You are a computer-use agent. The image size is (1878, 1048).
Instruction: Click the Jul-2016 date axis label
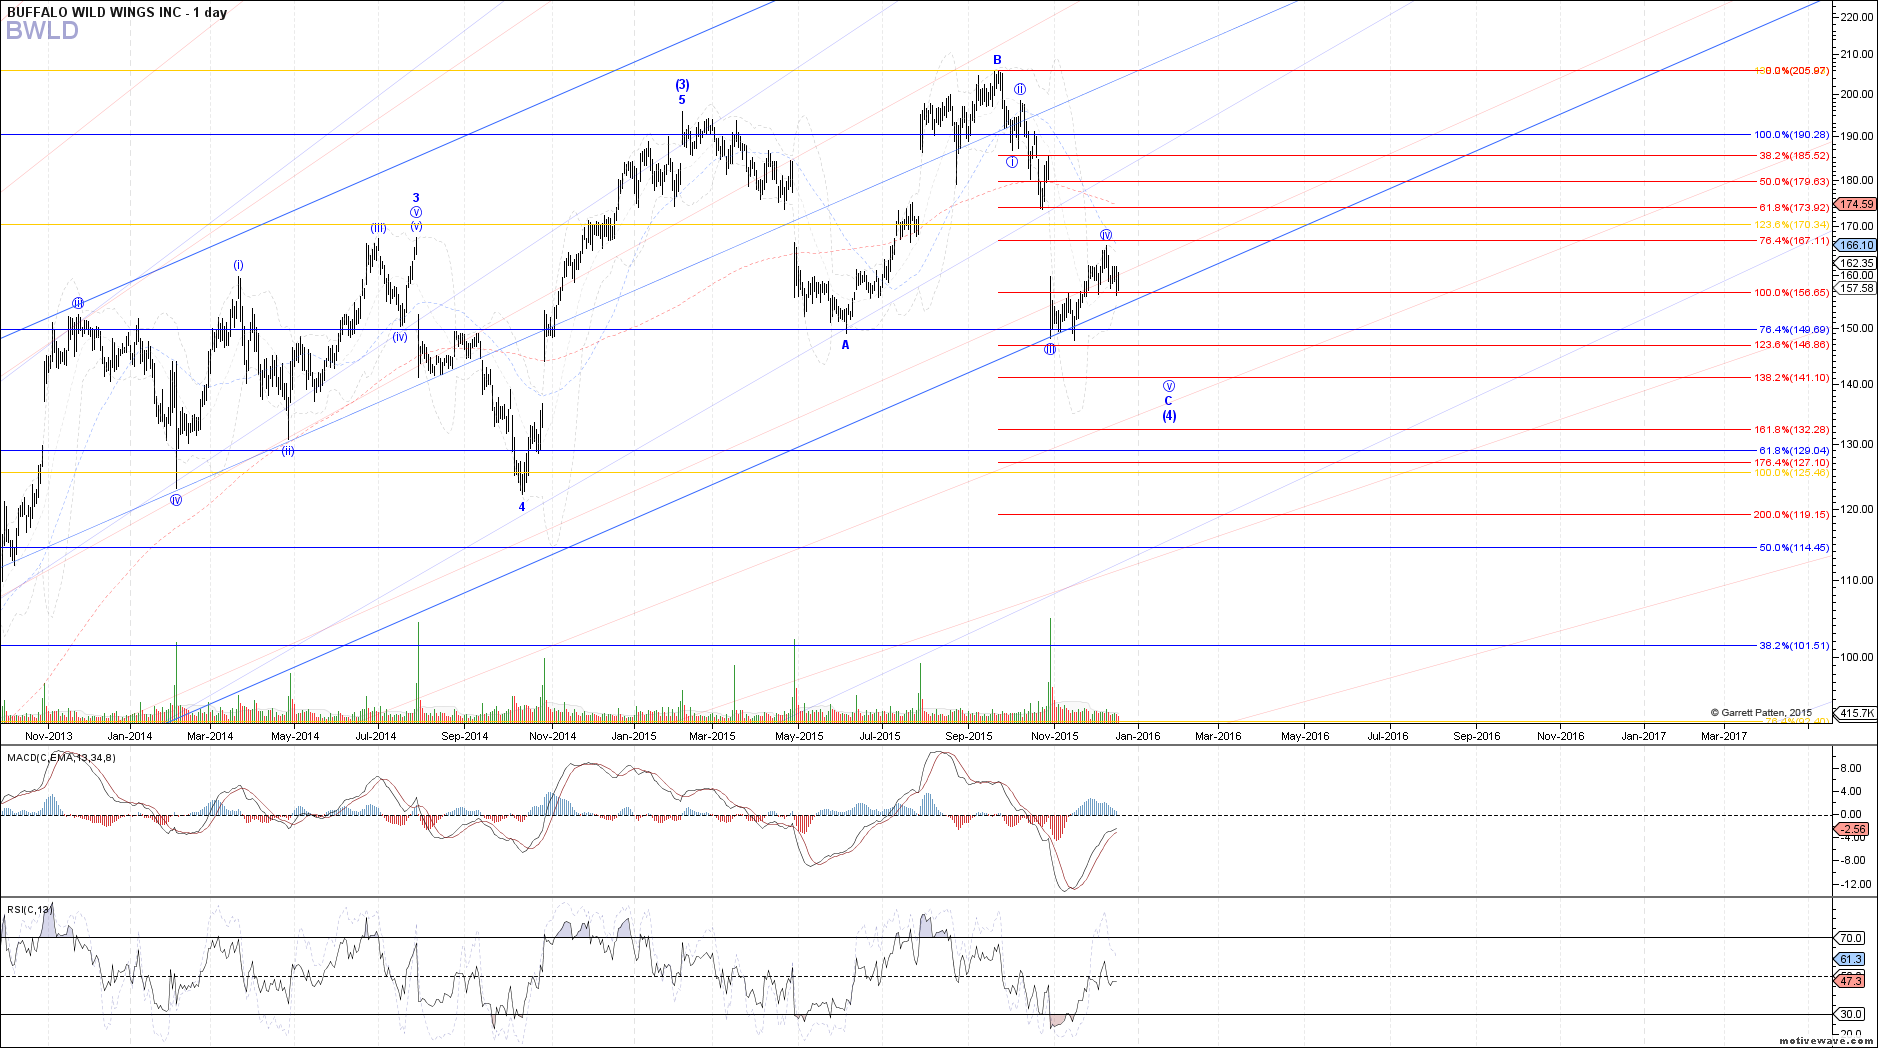(1388, 736)
